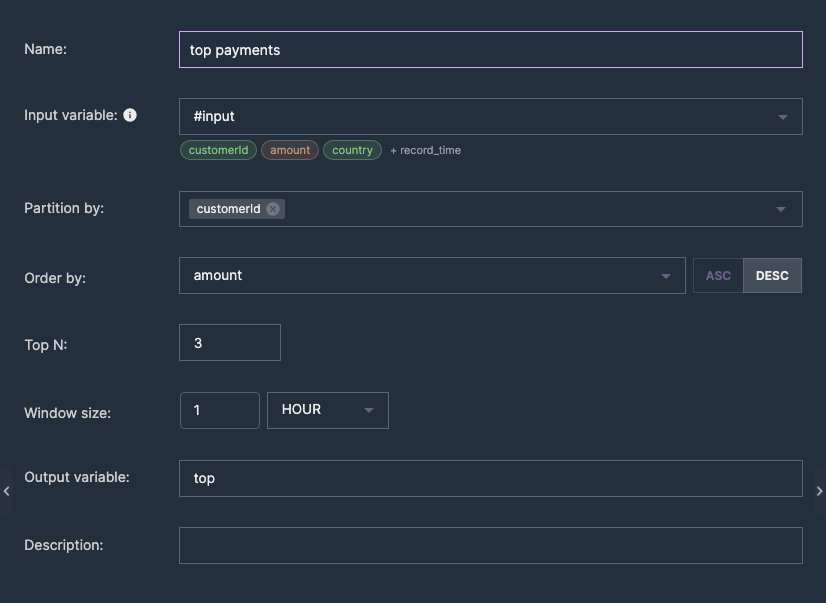Image resolution: width=826 pixels, height=603 pixels.
Task: Click the customerId chip in Partition by
Action: click(228, 209)
